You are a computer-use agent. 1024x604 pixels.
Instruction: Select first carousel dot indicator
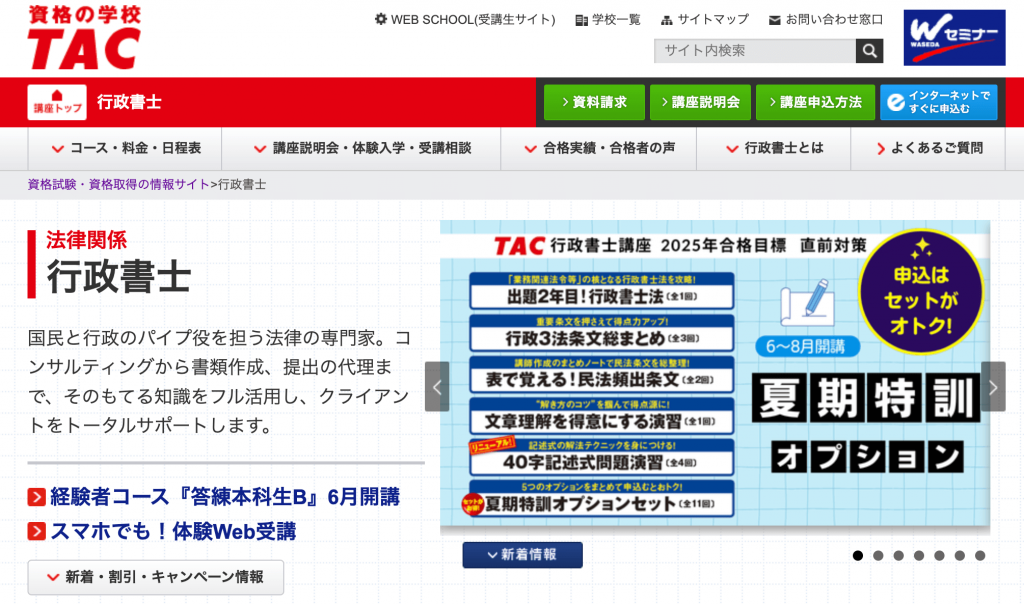point(858,556)
